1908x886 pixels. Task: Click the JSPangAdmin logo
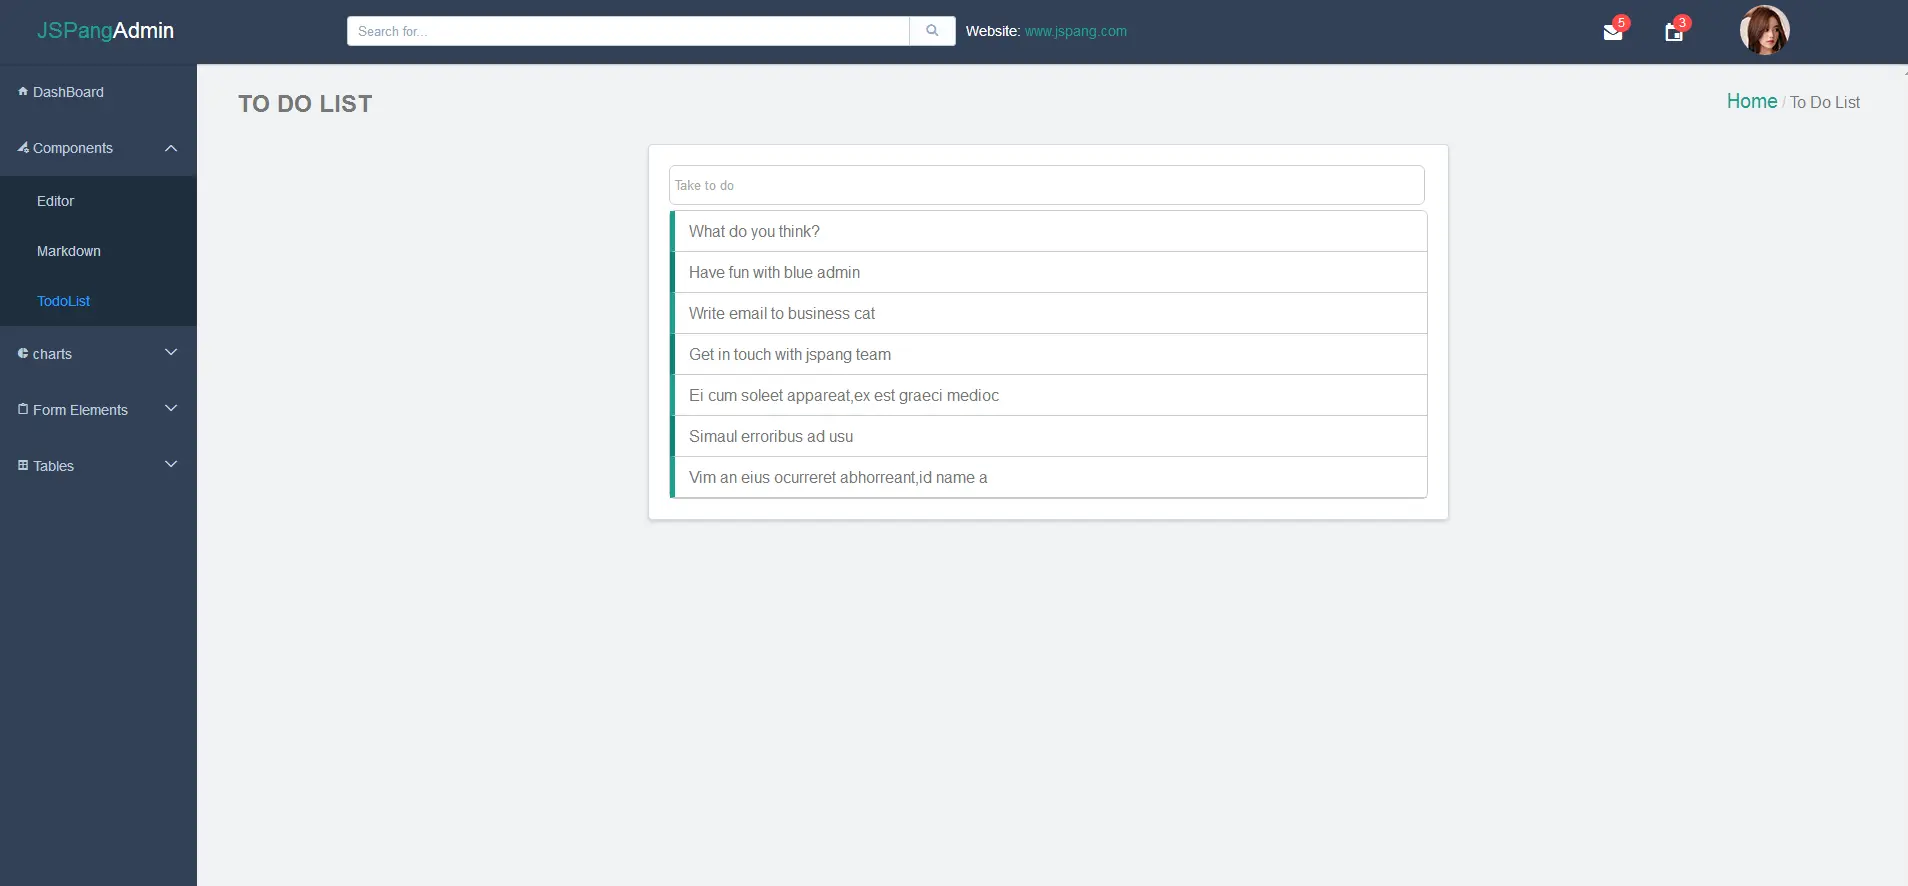click(x=105, y=31)
